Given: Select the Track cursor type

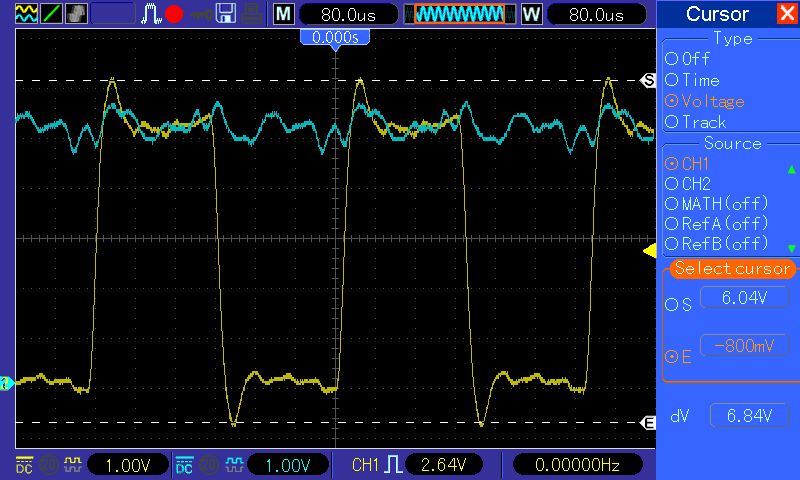Looking at the screenshot, I should [x=695, y=122].
